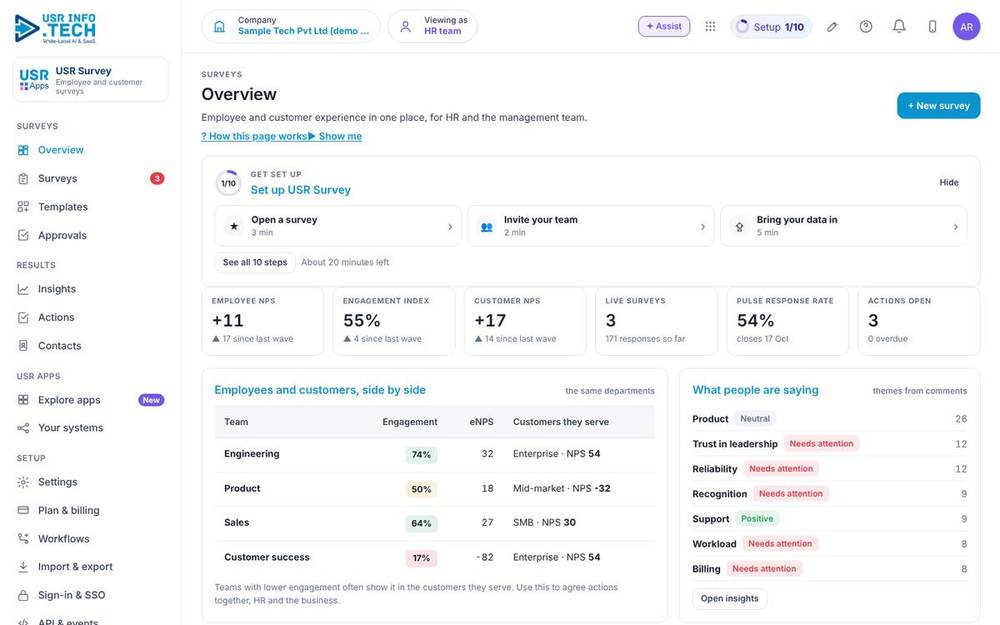This screenshot has height=625, width=1000.
Task: Click the Approvals sidebar icon
Action: click(23, 235)
